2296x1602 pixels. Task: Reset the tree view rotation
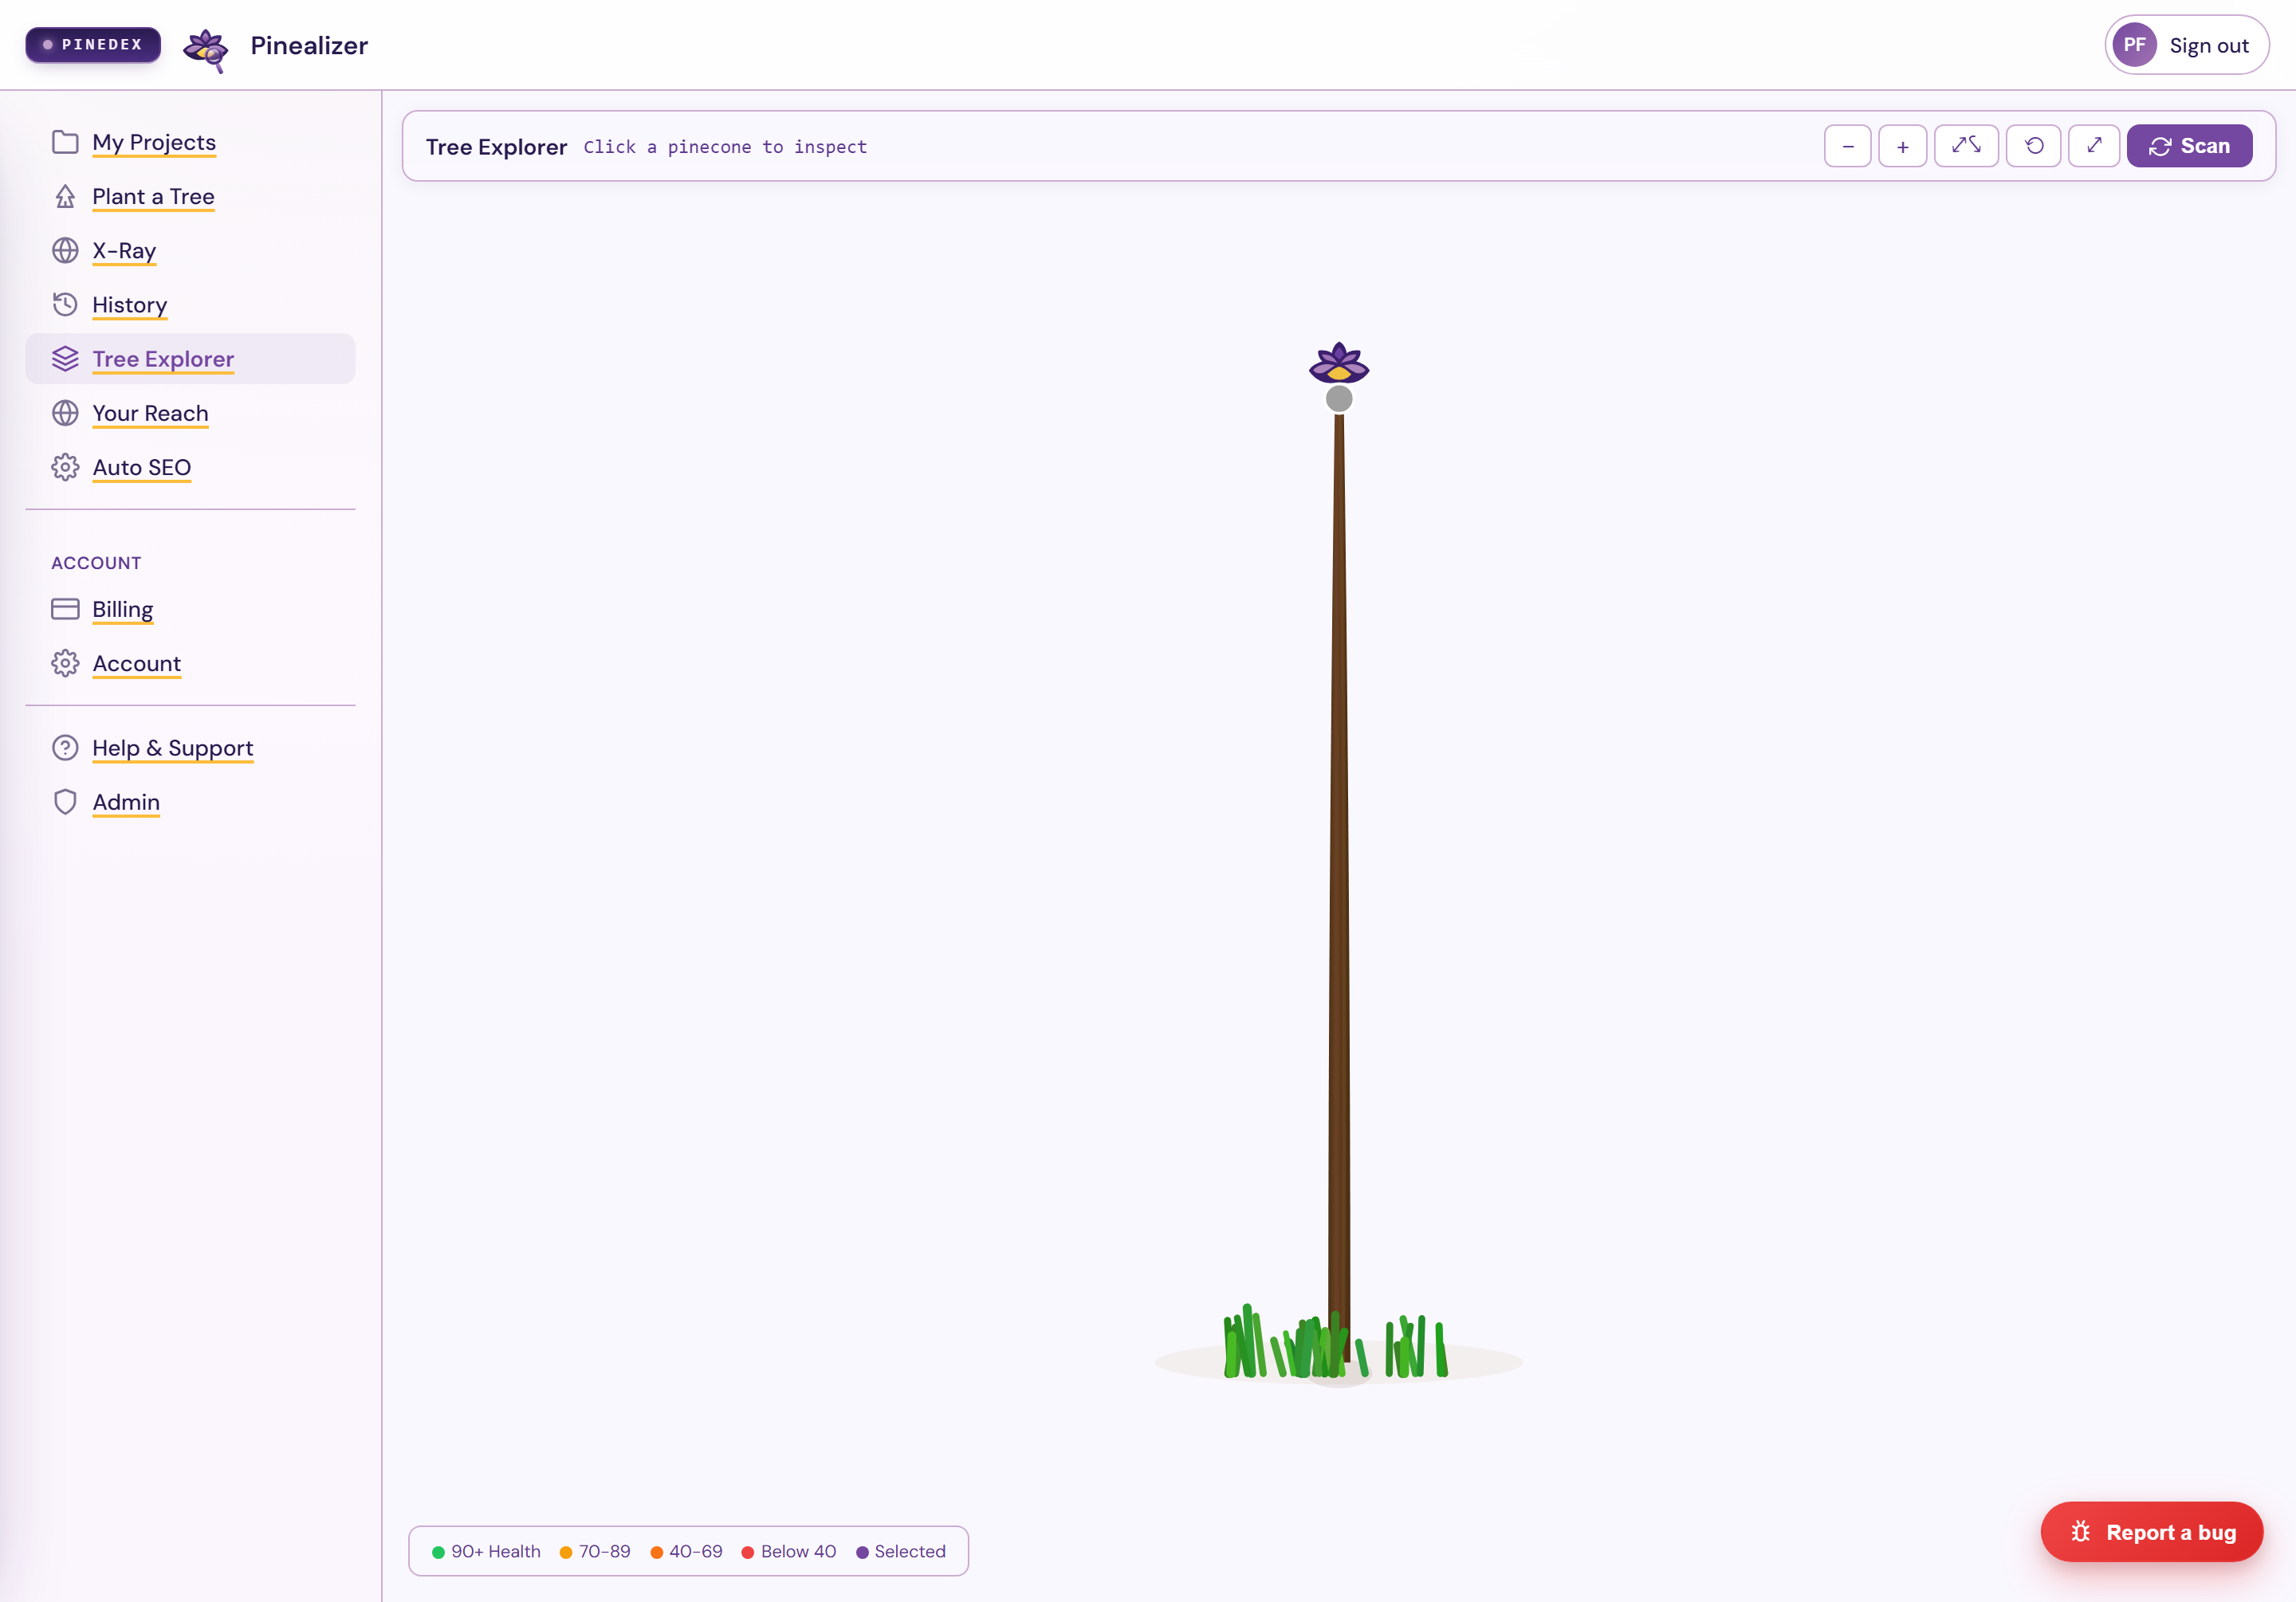click(2034, 146)
